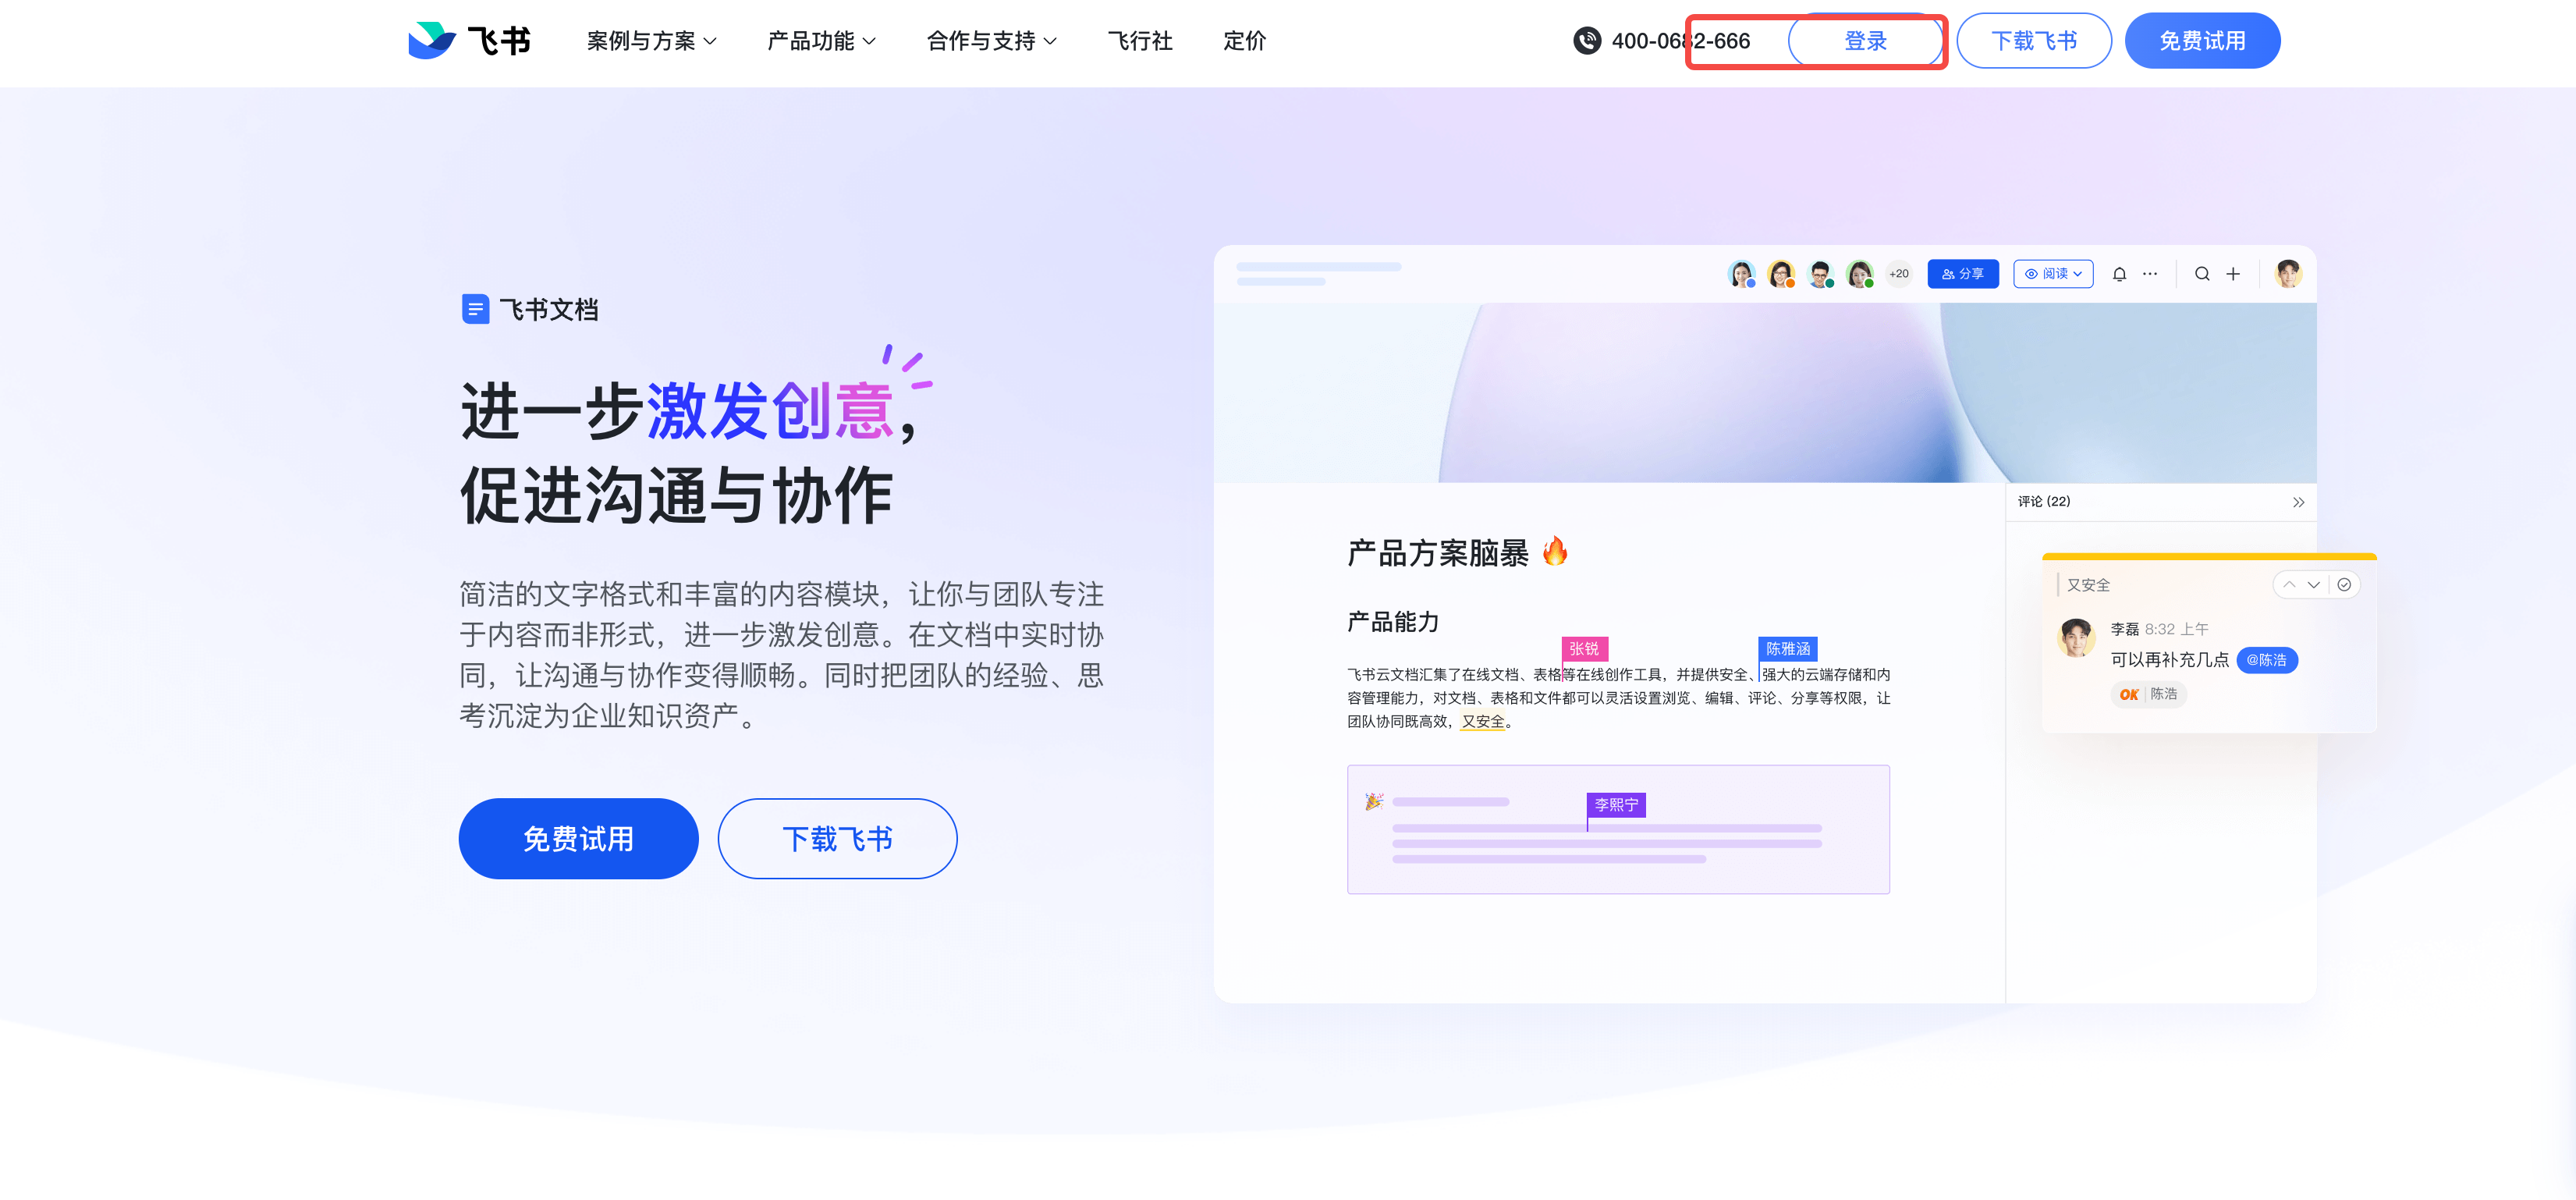Screen dimensions: 2576x1200
Task: Click the blue Feishu Docs document icon
Action: [x=475, y=309]
